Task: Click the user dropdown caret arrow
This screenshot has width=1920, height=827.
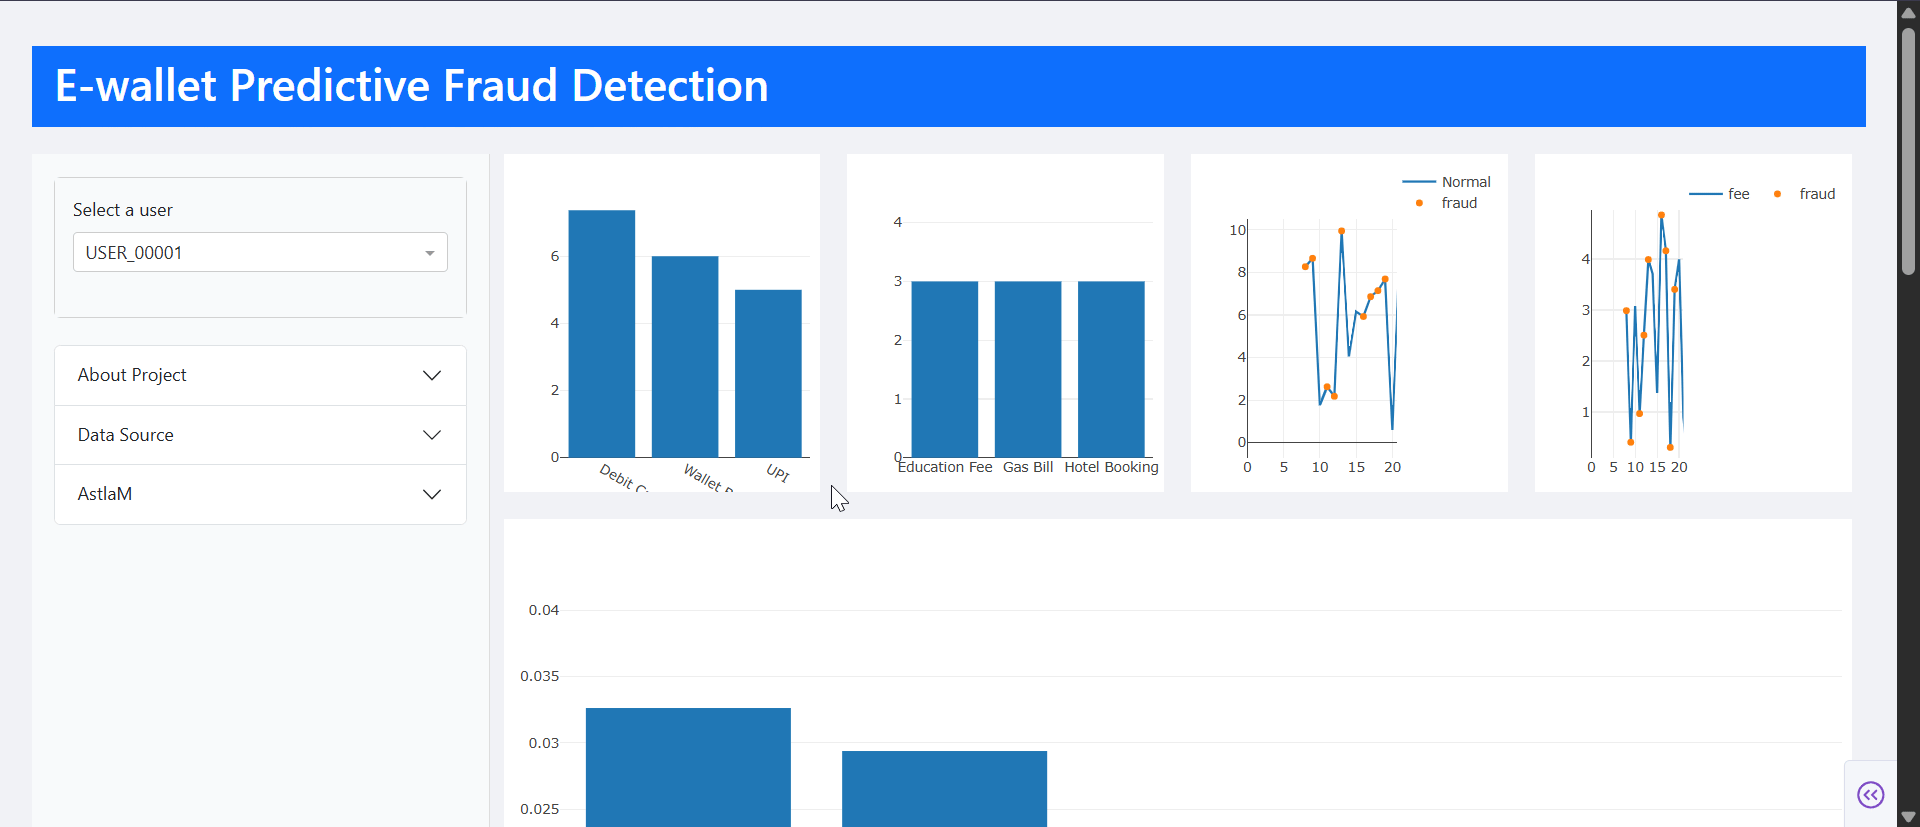Action: click(430, 253)
